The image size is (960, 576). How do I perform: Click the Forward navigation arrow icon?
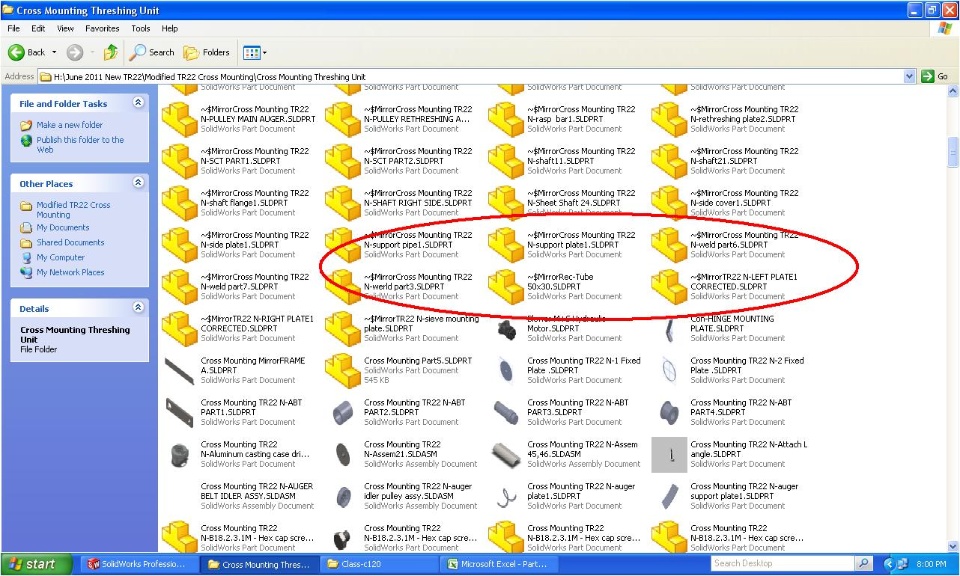75,53
